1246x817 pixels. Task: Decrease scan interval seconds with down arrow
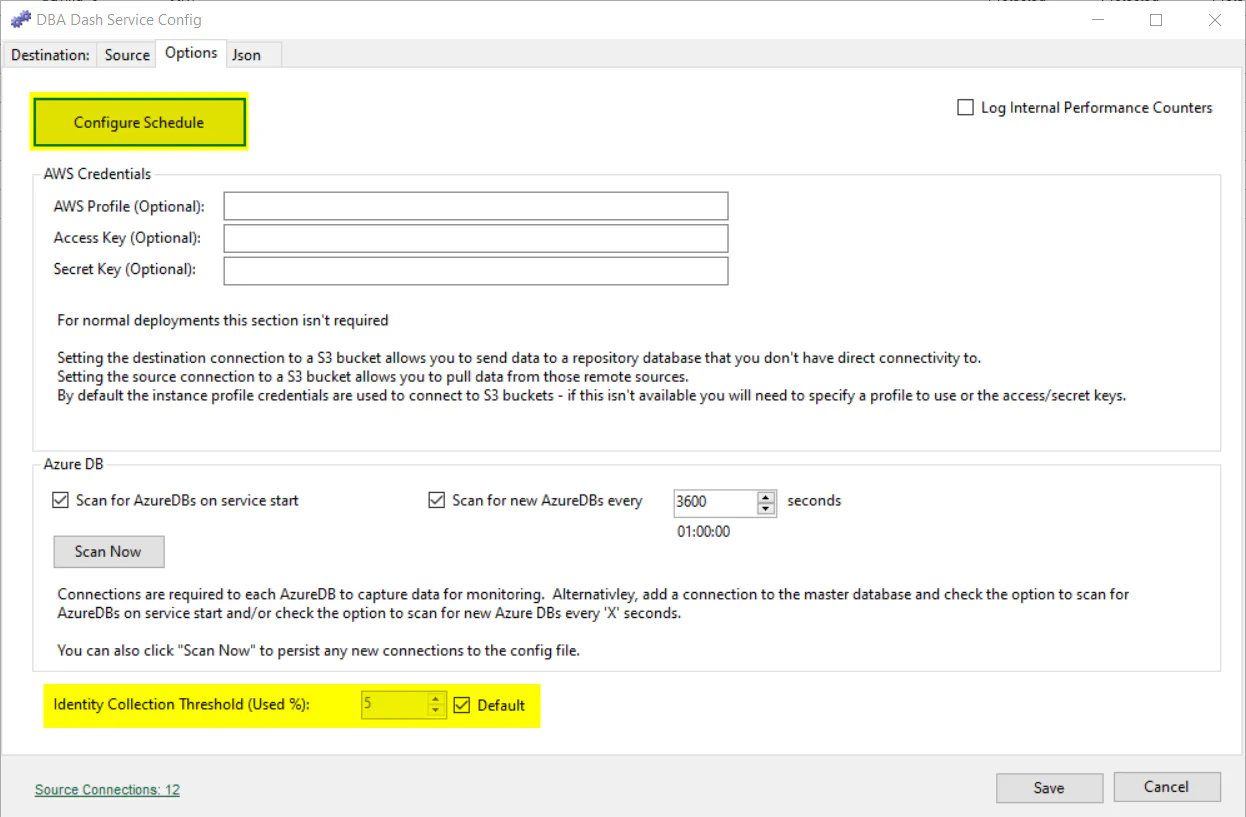click(766, 509)
